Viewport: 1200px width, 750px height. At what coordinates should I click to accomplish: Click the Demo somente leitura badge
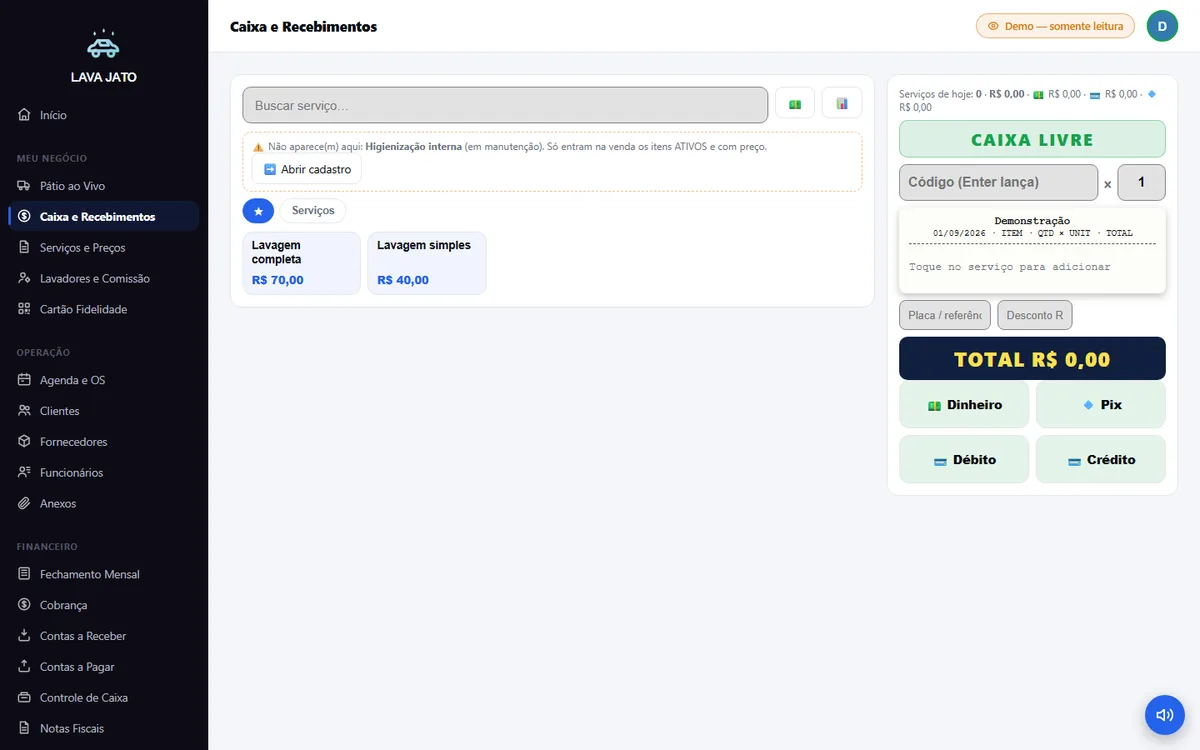tap(1055, 26)
